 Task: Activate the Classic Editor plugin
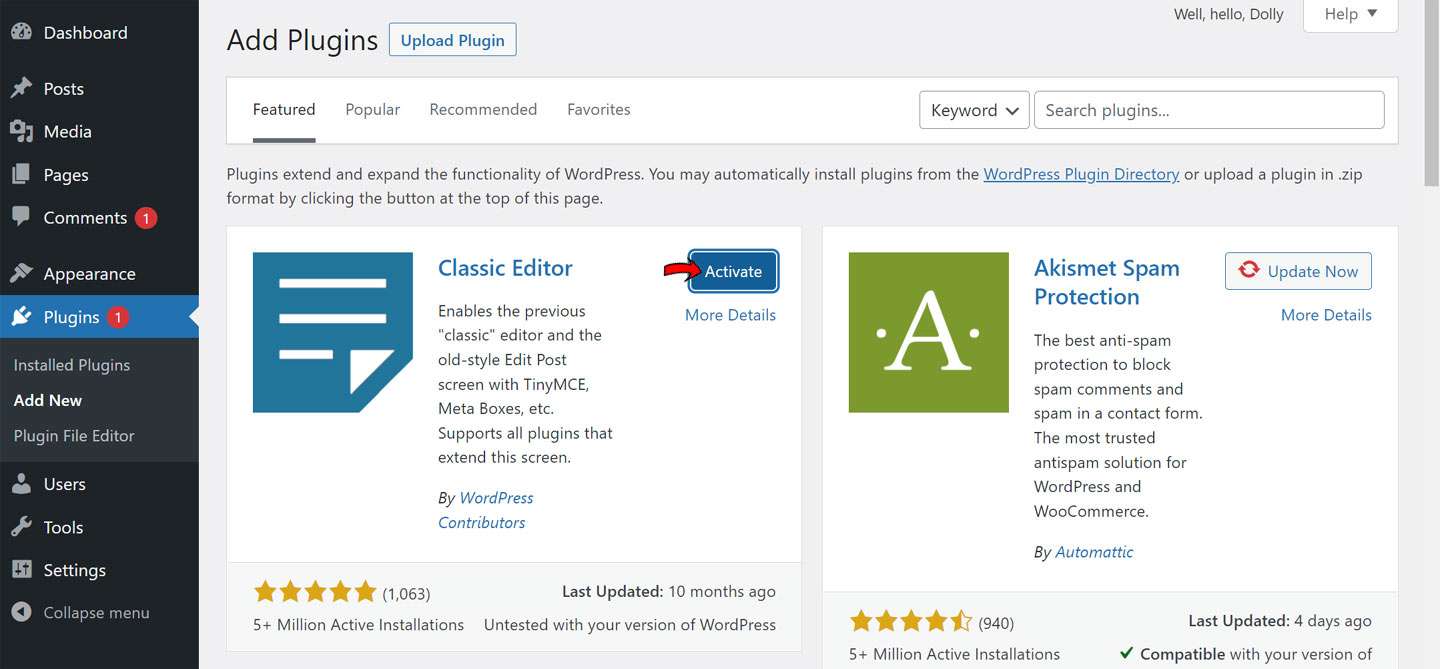733,271
